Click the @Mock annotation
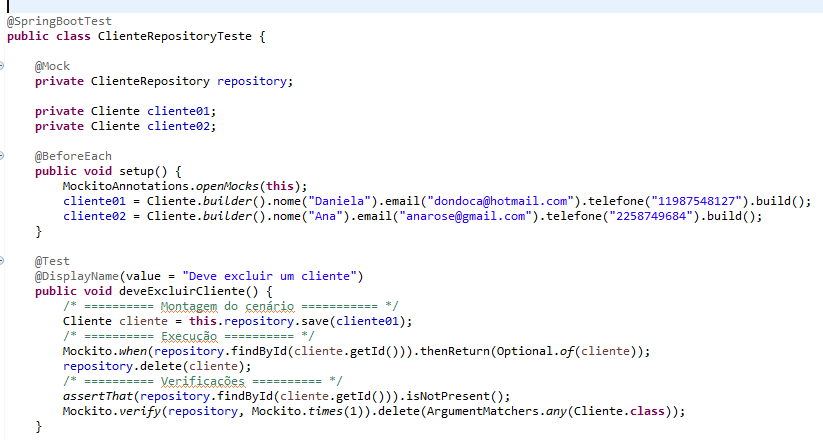823x440 pixels. coord(52,66)
